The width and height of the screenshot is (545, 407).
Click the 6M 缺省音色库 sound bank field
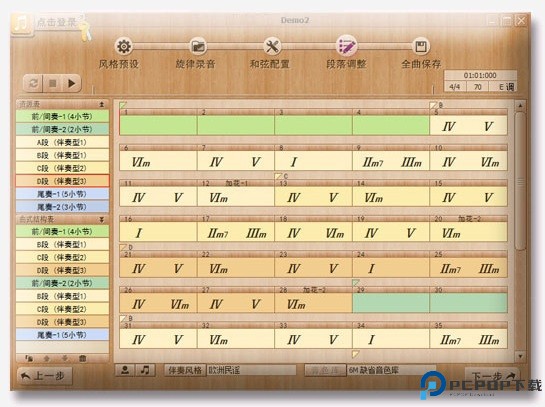(x=391, y=370)
